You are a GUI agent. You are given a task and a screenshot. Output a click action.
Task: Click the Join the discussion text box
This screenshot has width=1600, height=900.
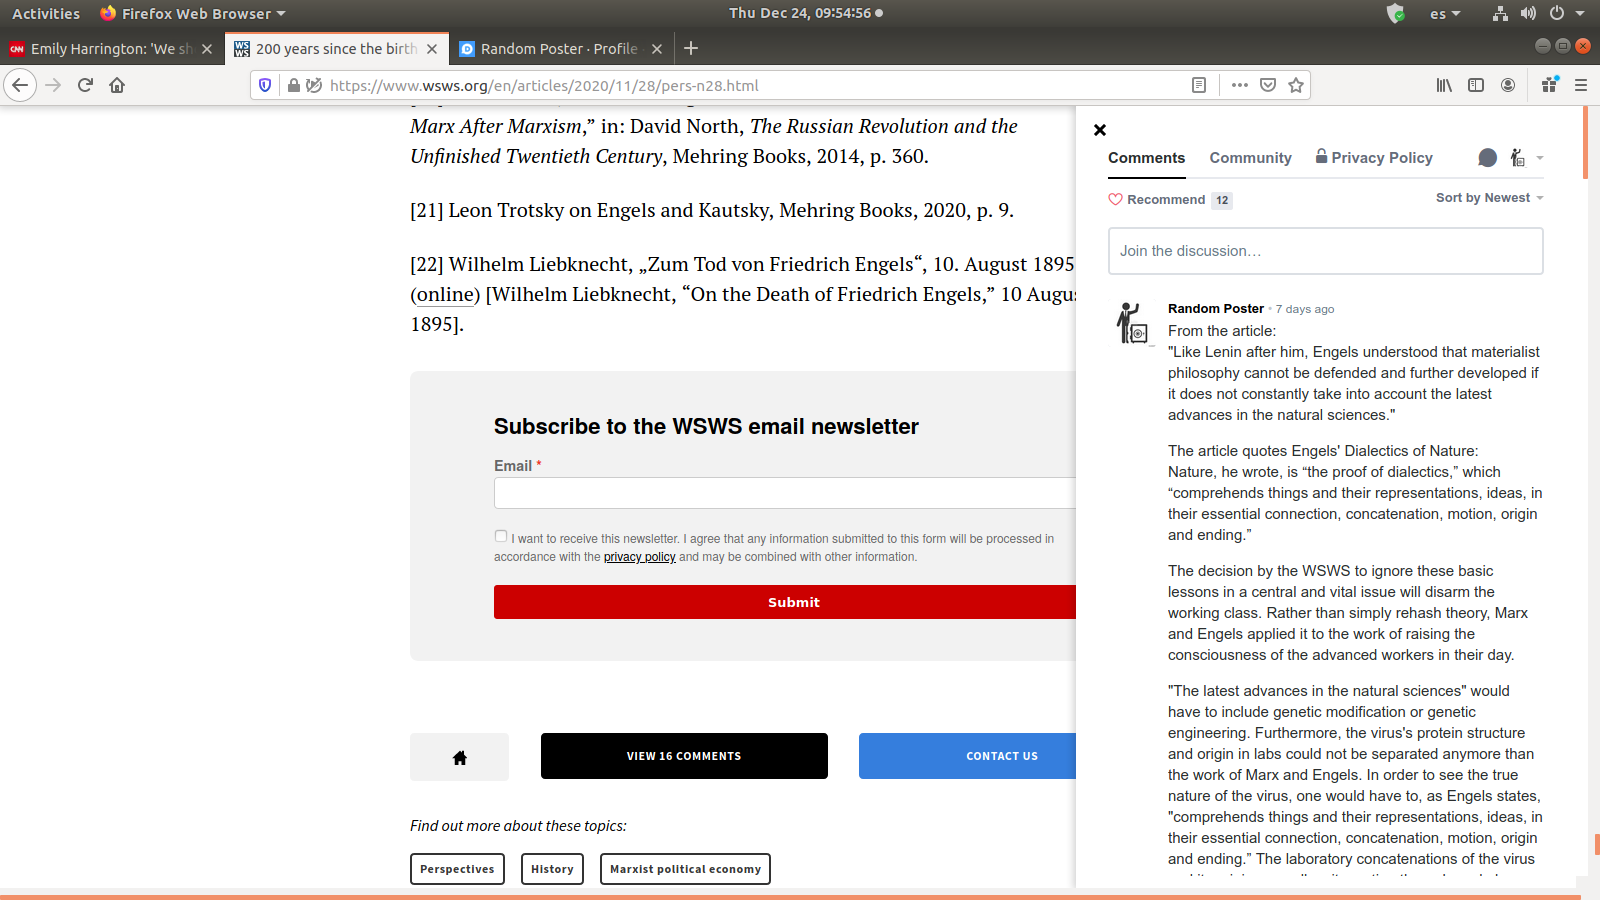[1325, 251]
